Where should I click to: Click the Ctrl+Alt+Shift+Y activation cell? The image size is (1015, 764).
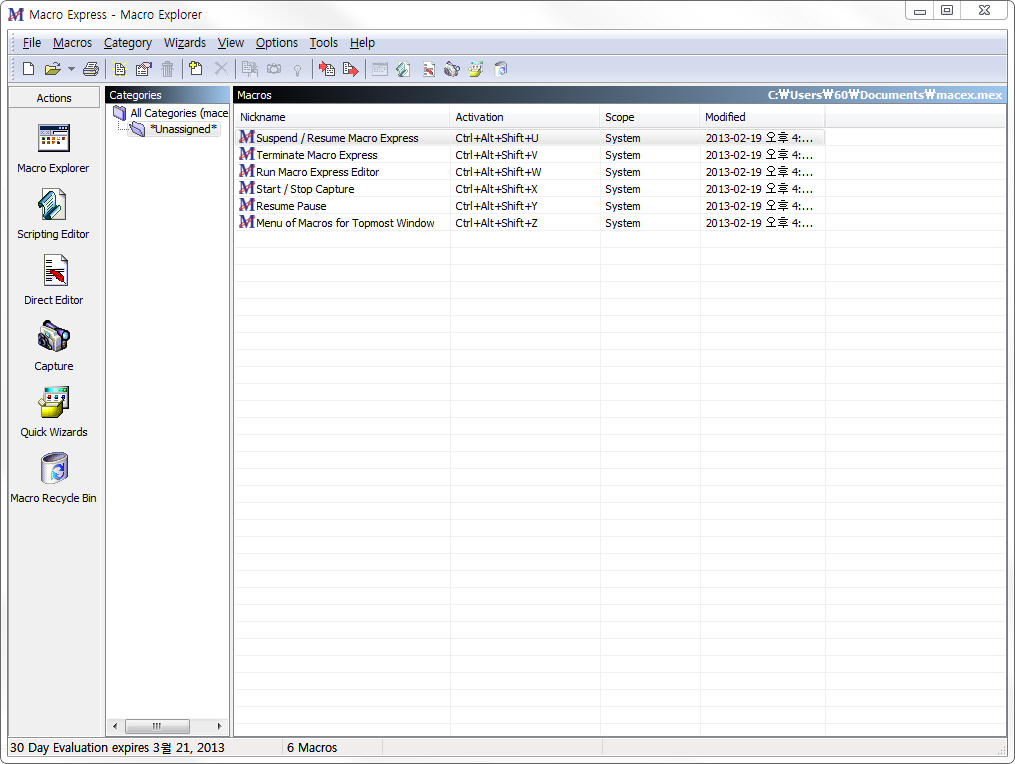[496, 205]
